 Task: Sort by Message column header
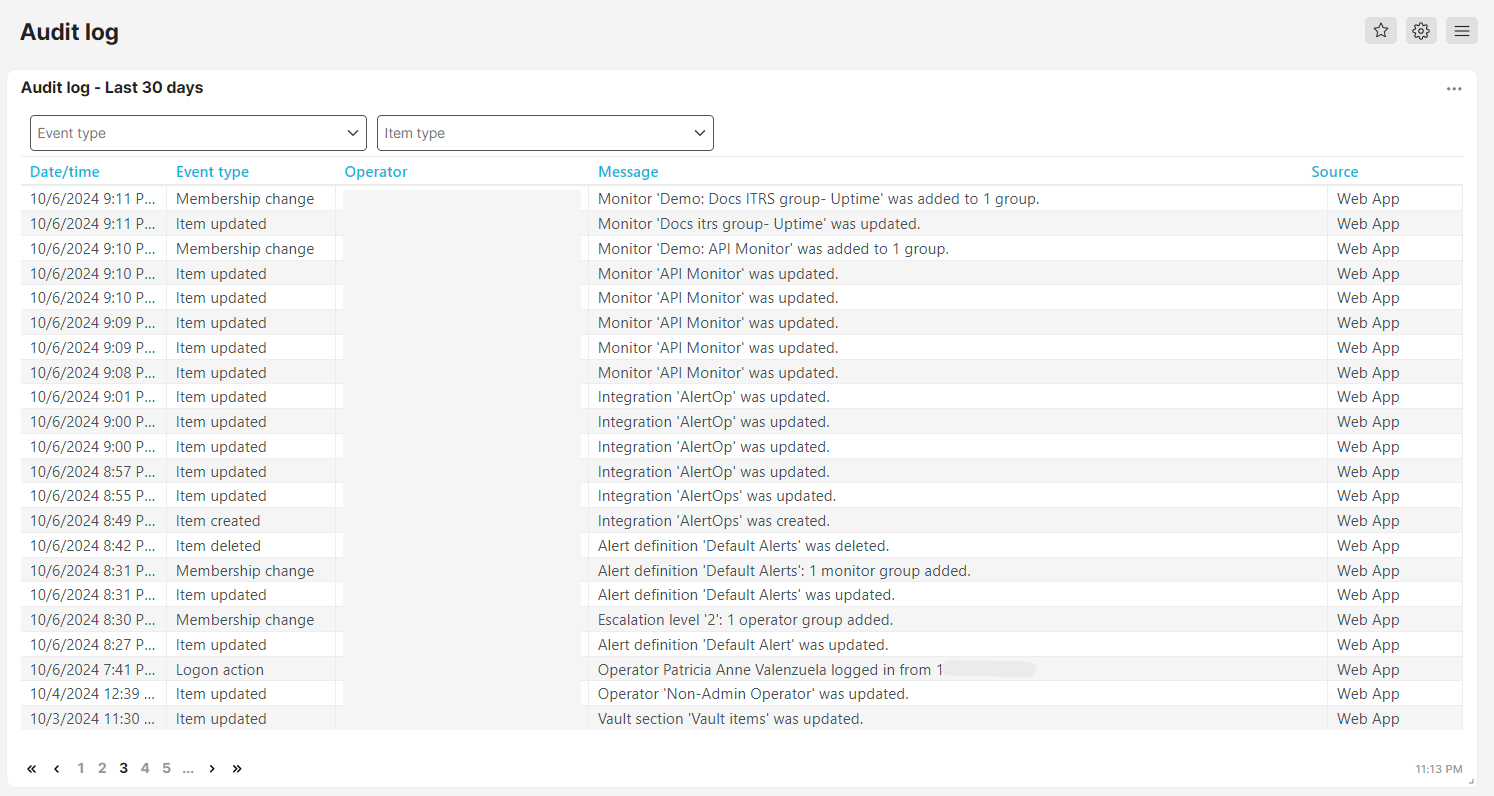(628, 172)
